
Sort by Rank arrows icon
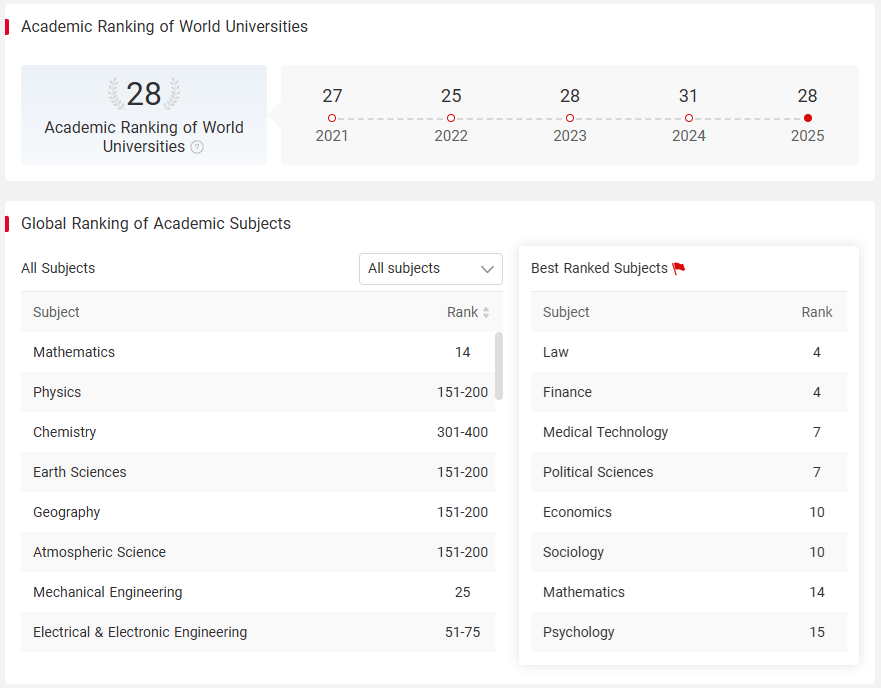pos(486,313)
